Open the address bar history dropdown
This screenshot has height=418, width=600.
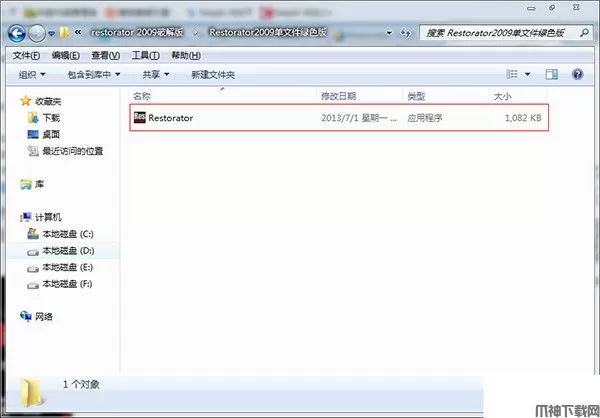click(389, 33)
